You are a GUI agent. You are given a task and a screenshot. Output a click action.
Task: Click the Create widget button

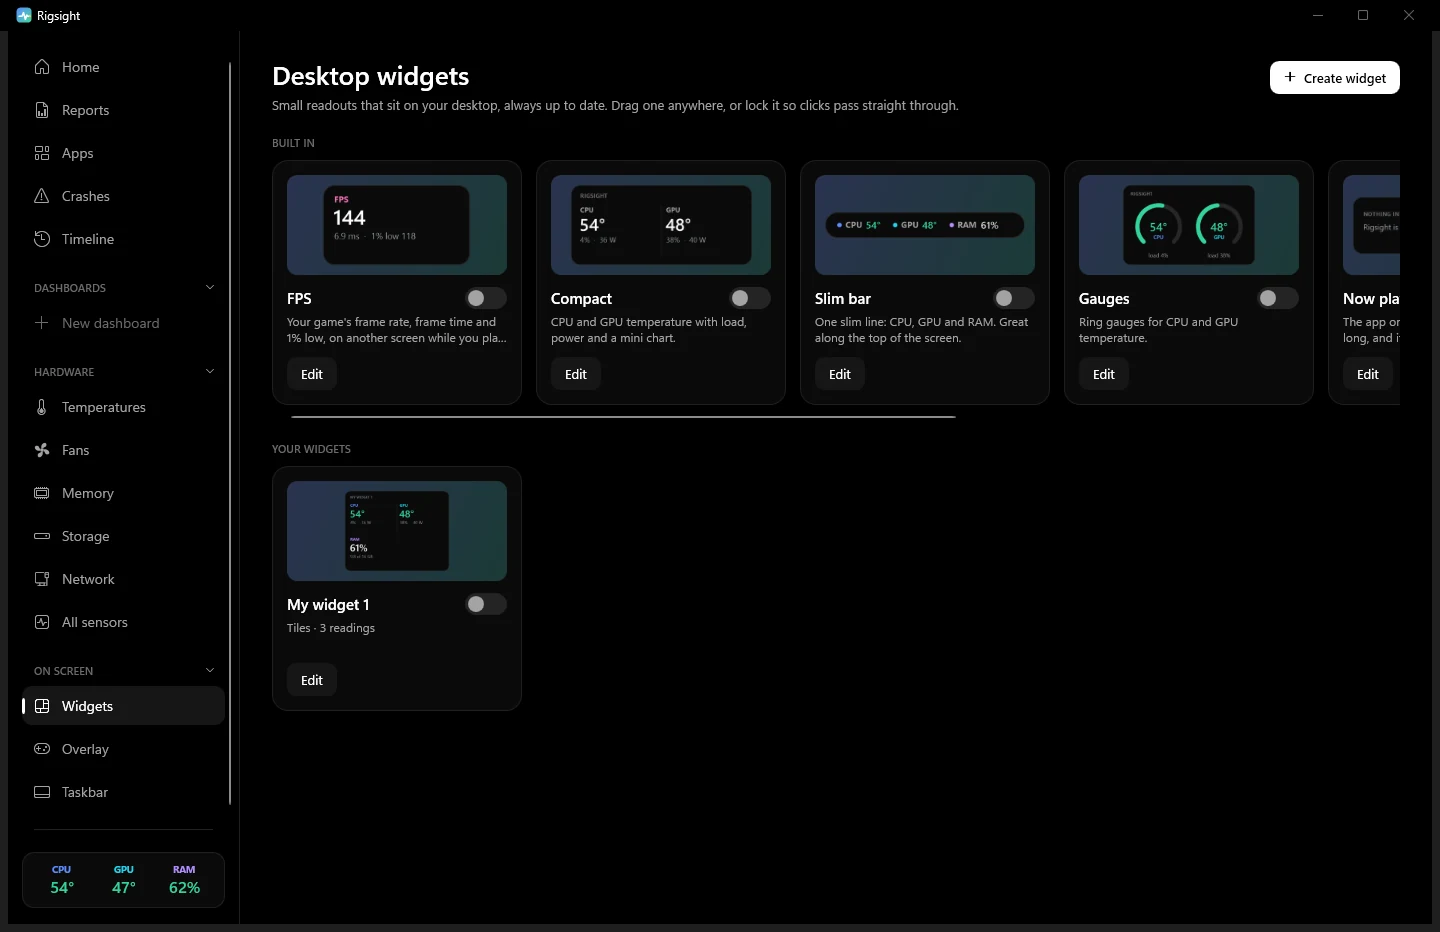click(1335, 78)
